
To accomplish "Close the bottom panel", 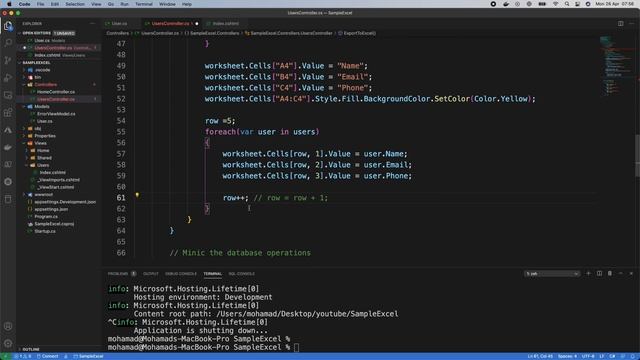I will (631, 273).
